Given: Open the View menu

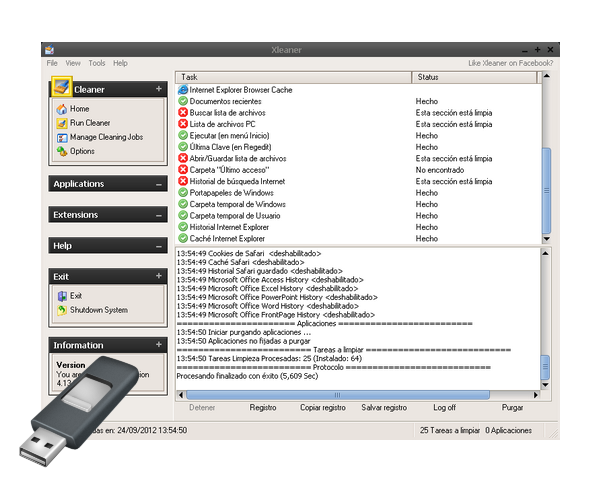Looking at the screenshot, I should click(73, 63).
